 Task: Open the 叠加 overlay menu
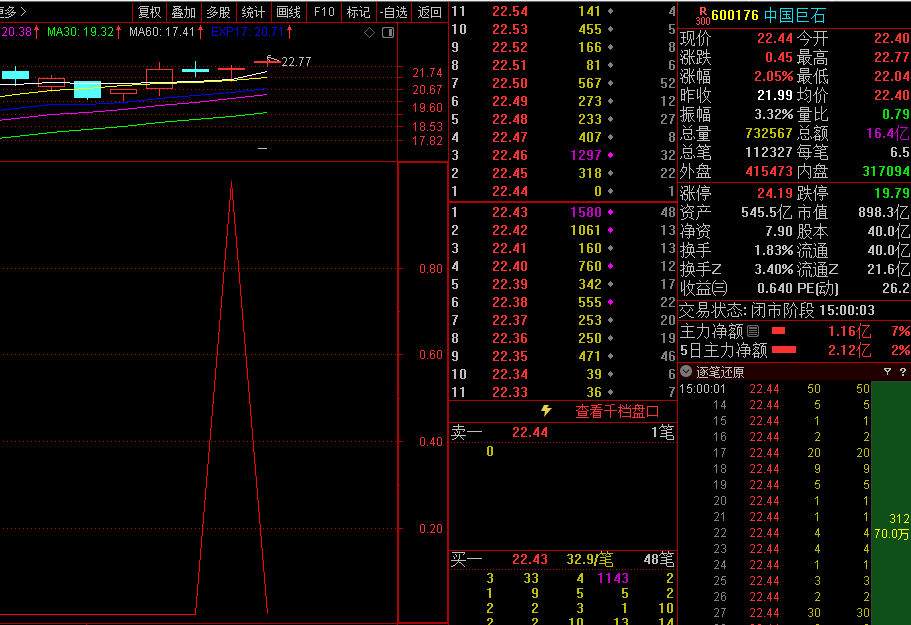(x=183, y=12)
